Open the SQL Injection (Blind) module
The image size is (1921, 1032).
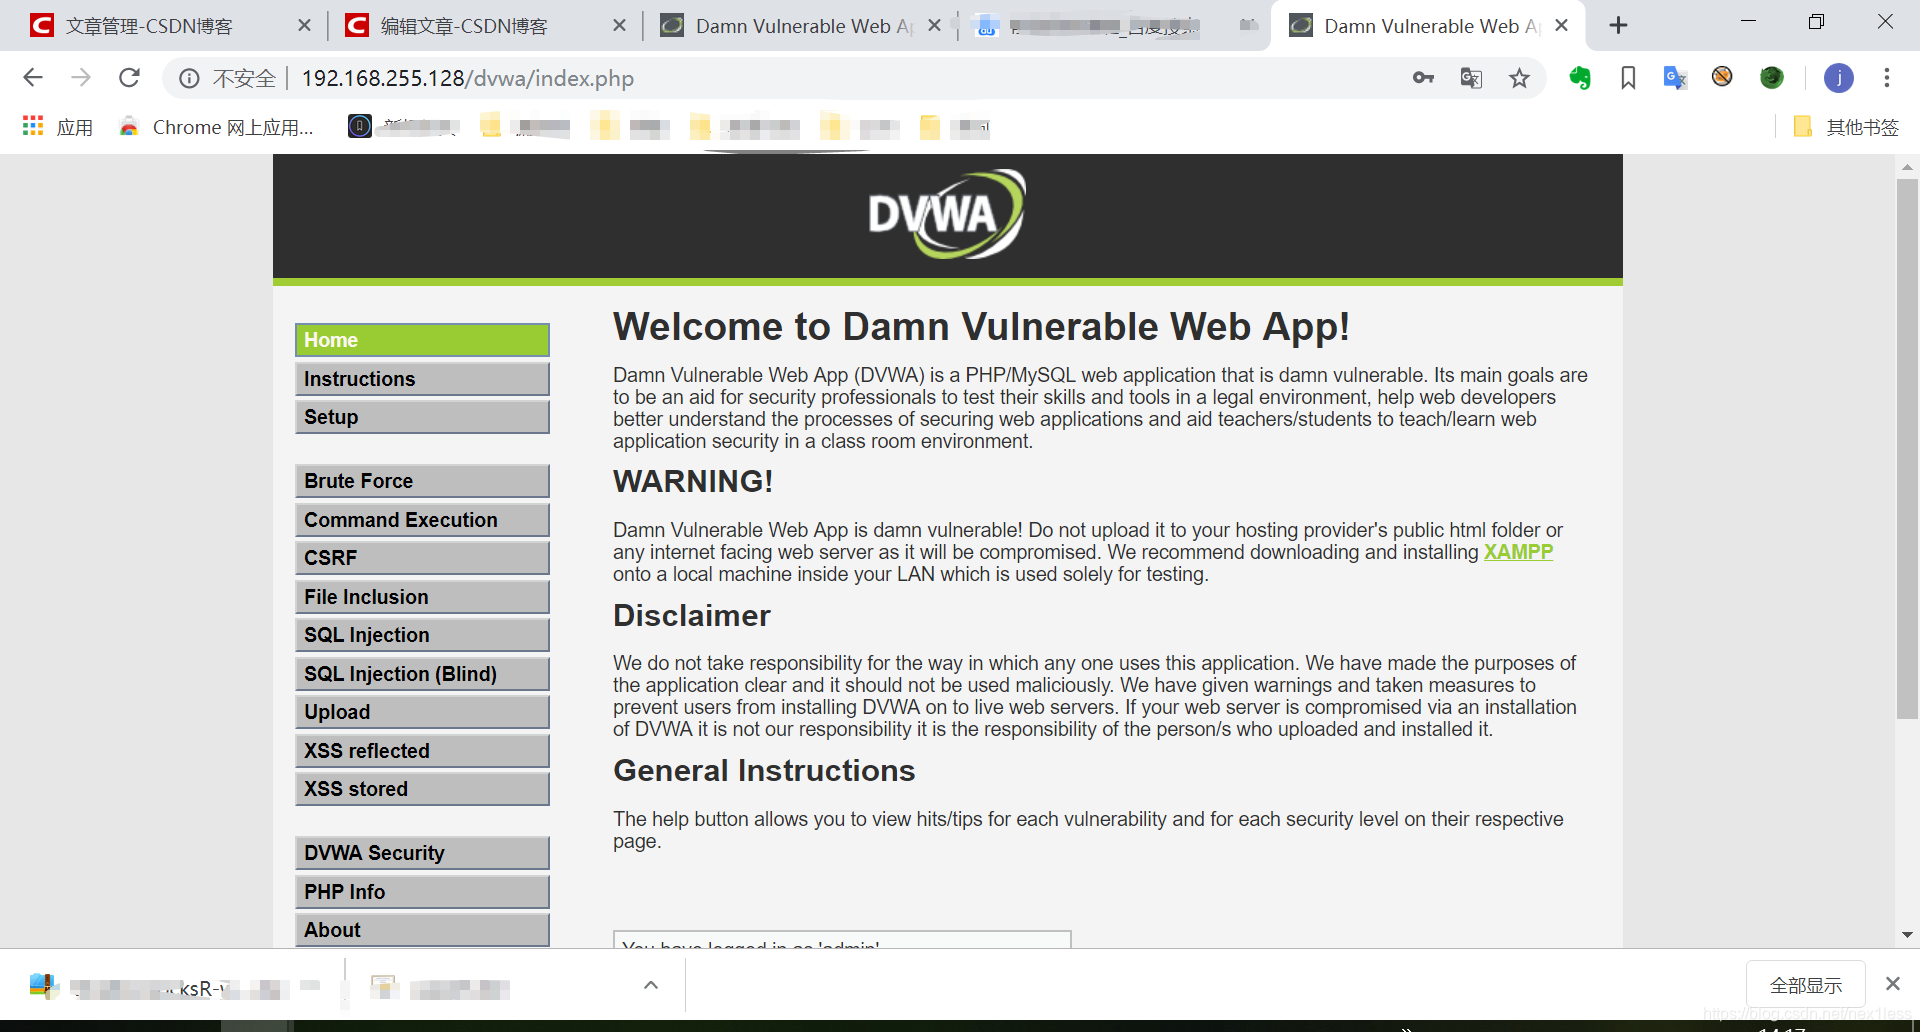click(422, 674)
